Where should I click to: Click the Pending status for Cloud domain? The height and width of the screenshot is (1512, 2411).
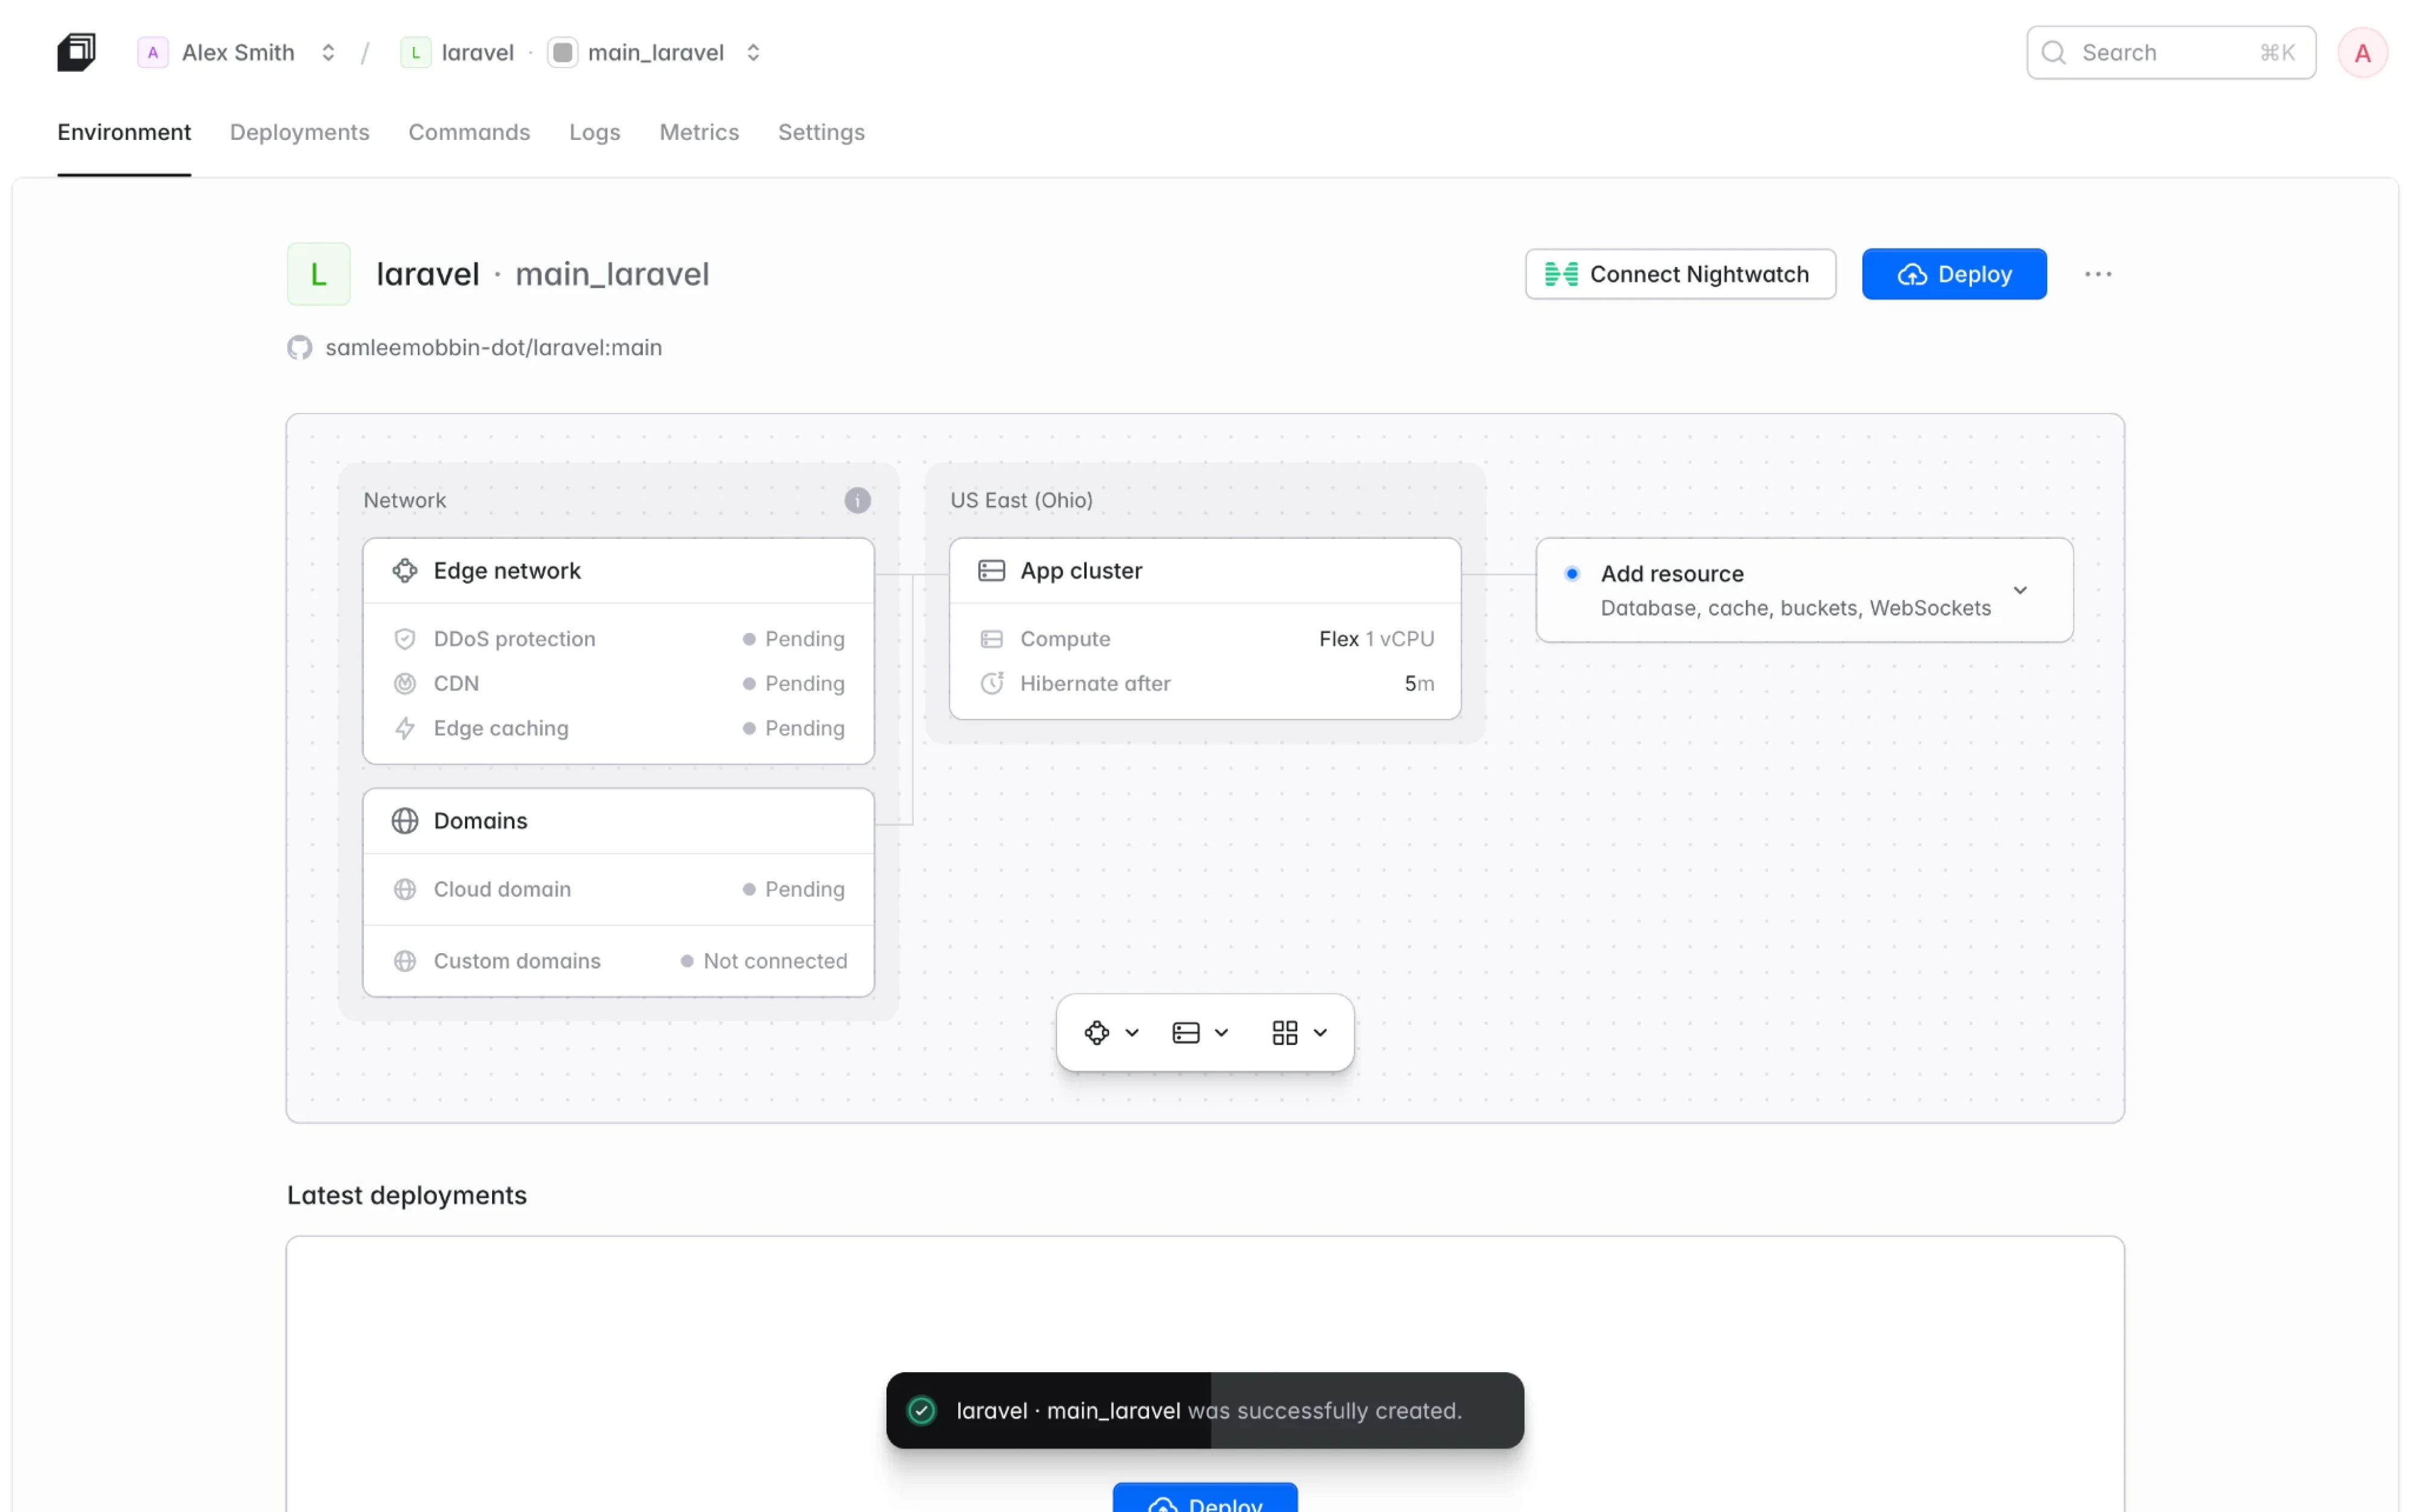pyautogui.click(x=793, y=889)
